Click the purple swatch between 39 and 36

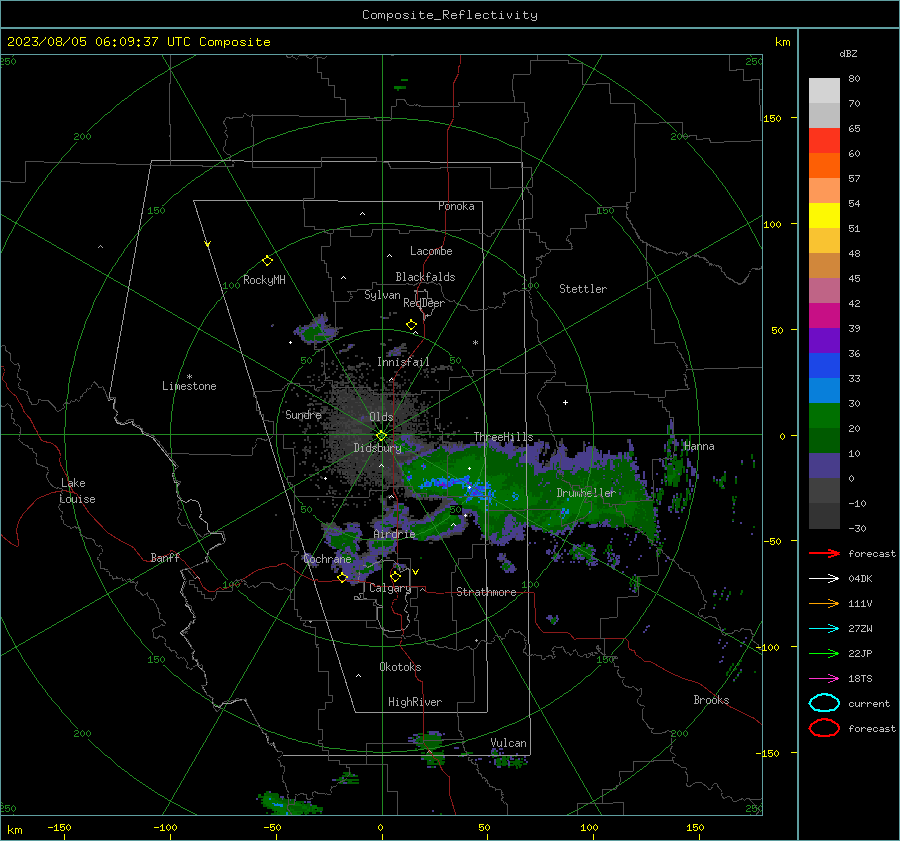[x=824, y=340]
